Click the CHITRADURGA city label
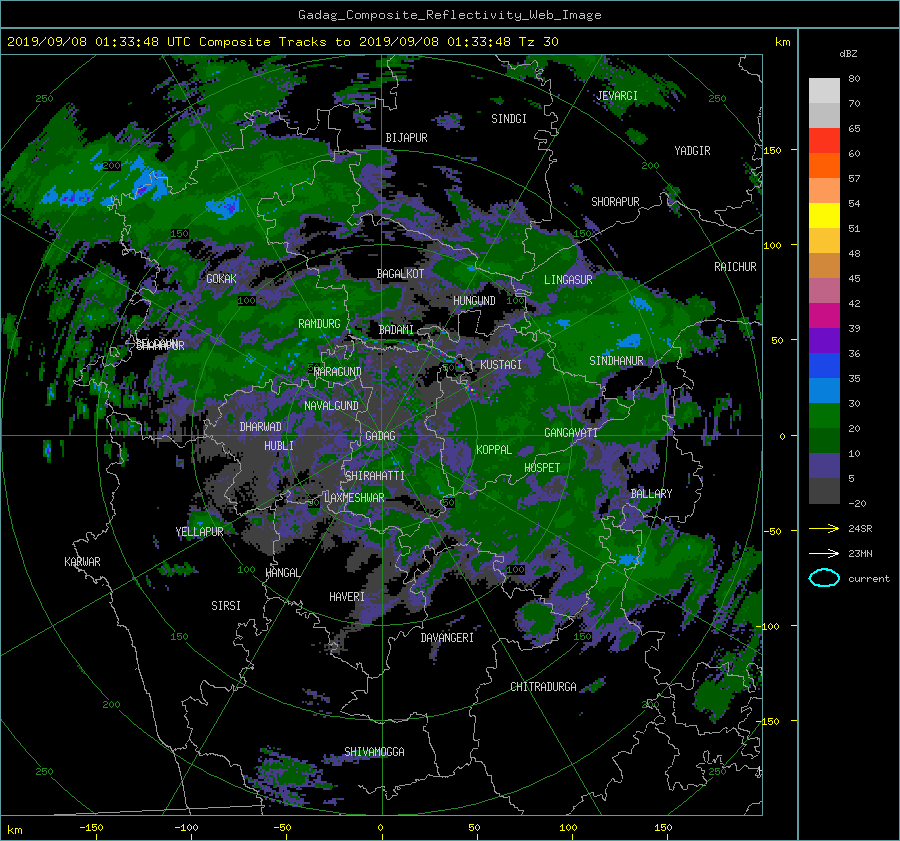 point(543,687)
